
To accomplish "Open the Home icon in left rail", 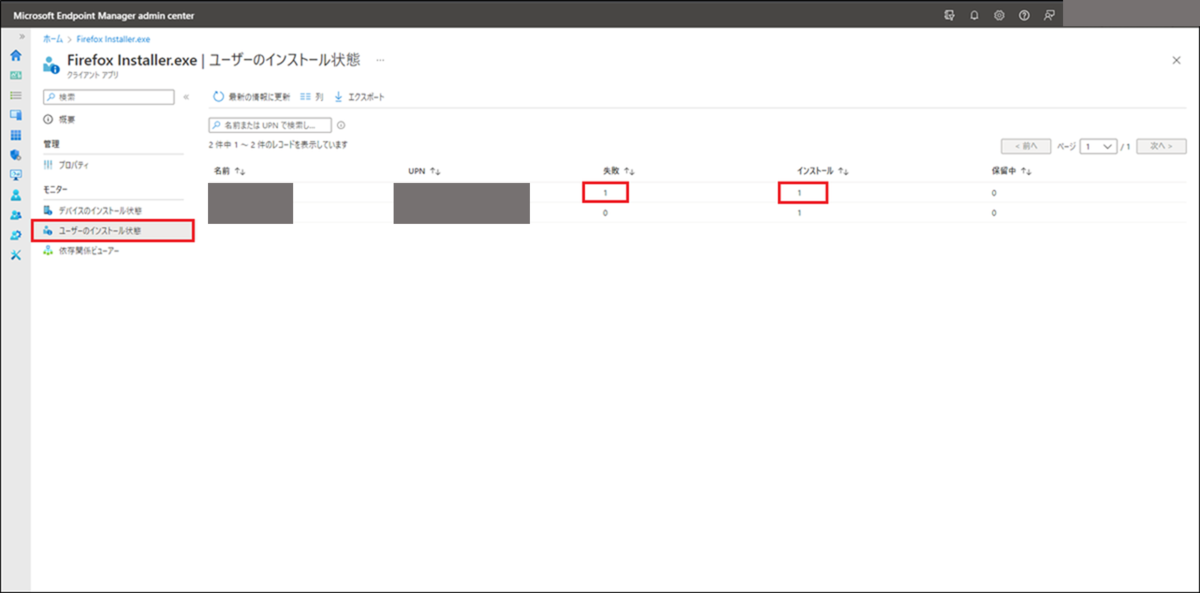I will pos(15,55).
